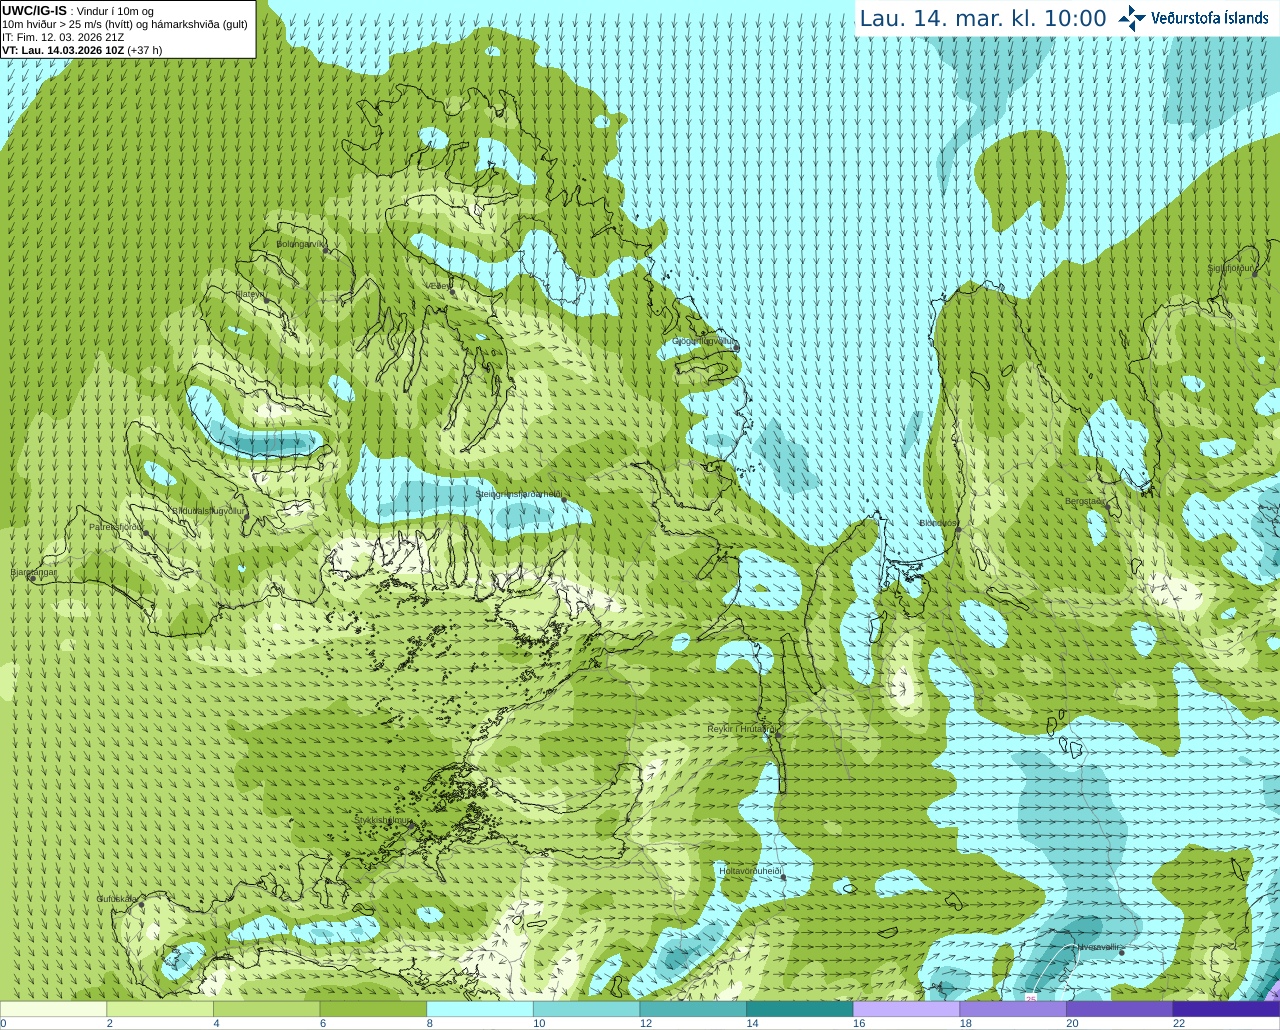Click the Hveravellir station label
This screenshot has height=1030, width=1280.
coord(1096,946)
